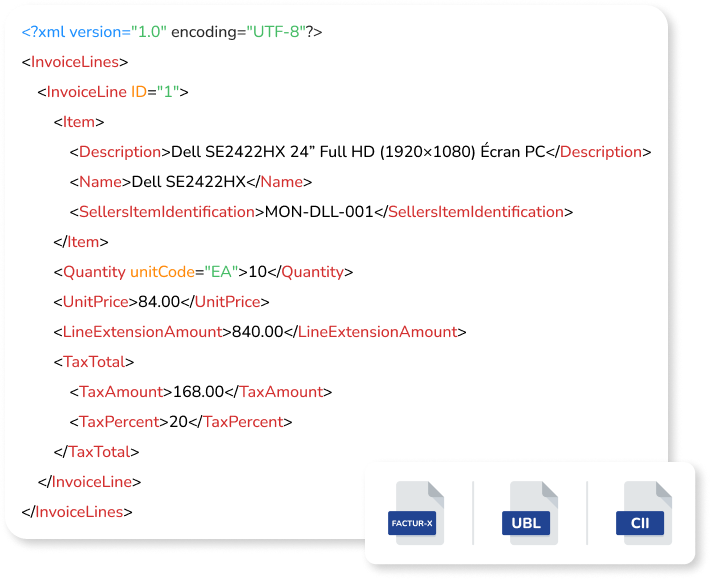This screenshot has height=580, width=711.
Task: Click the InvoiceLine ID="1" opening tag
Action: click(113, 92)
